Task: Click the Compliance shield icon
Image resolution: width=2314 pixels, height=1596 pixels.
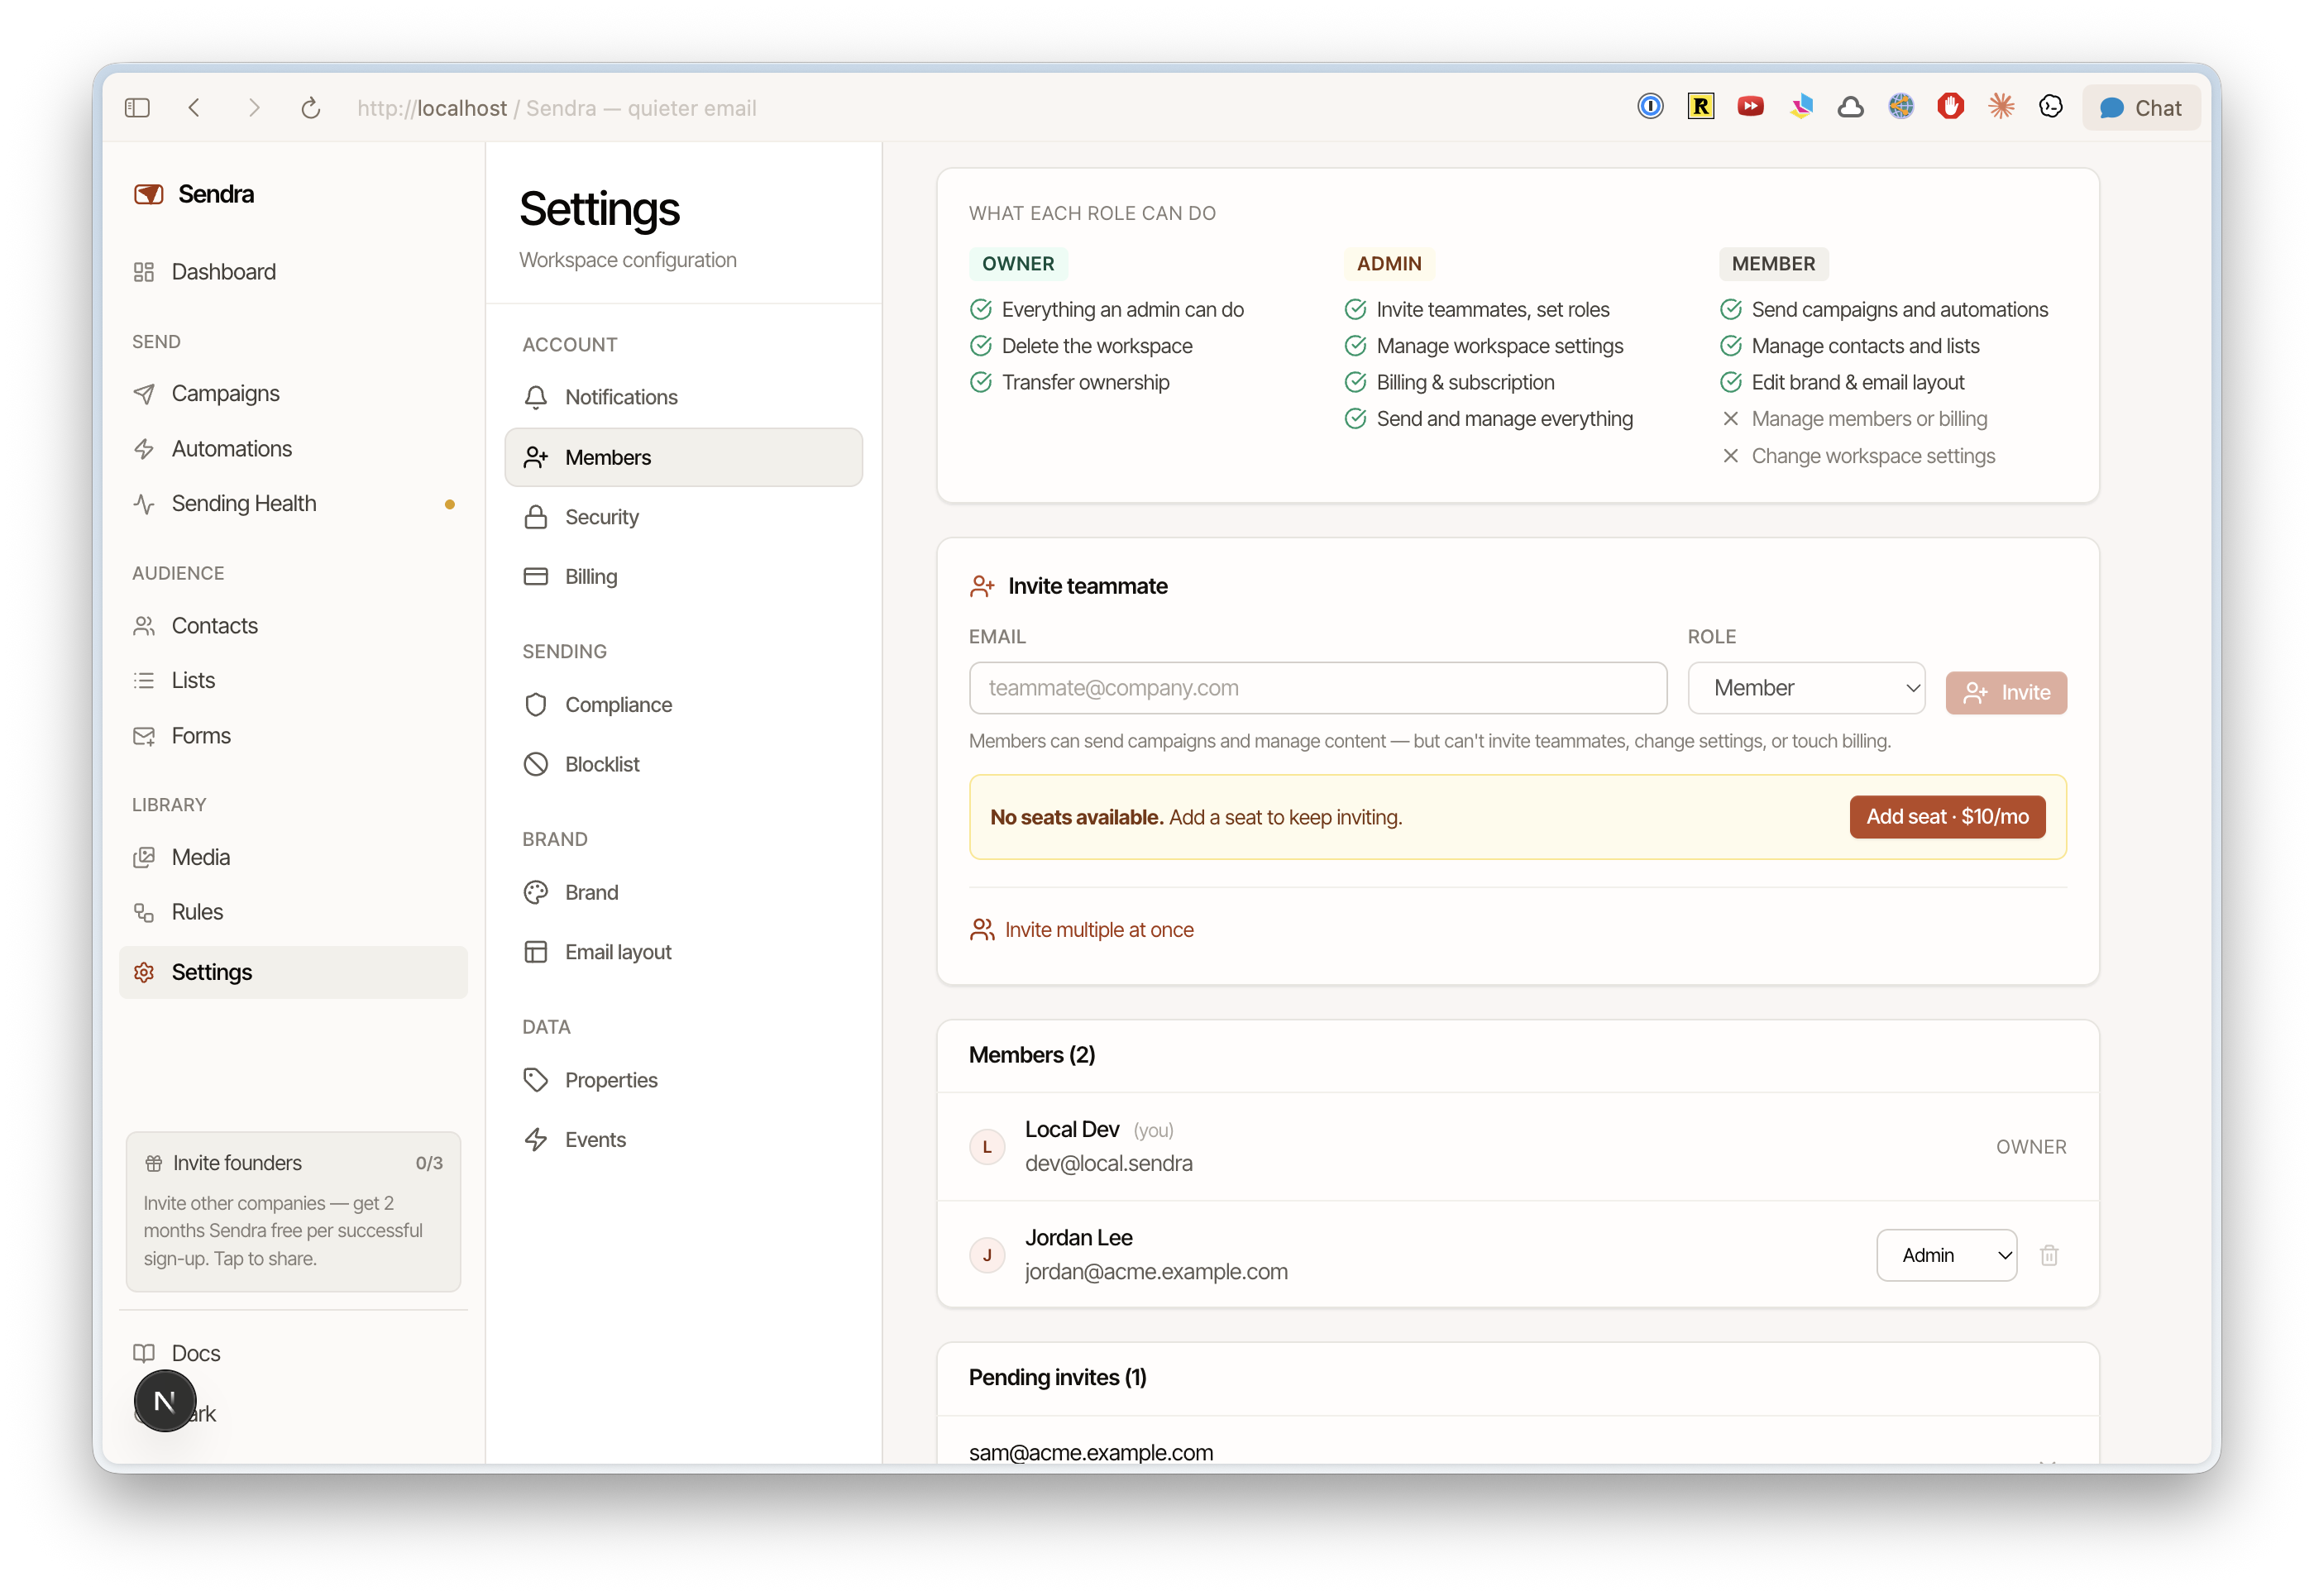Action: 536,705
